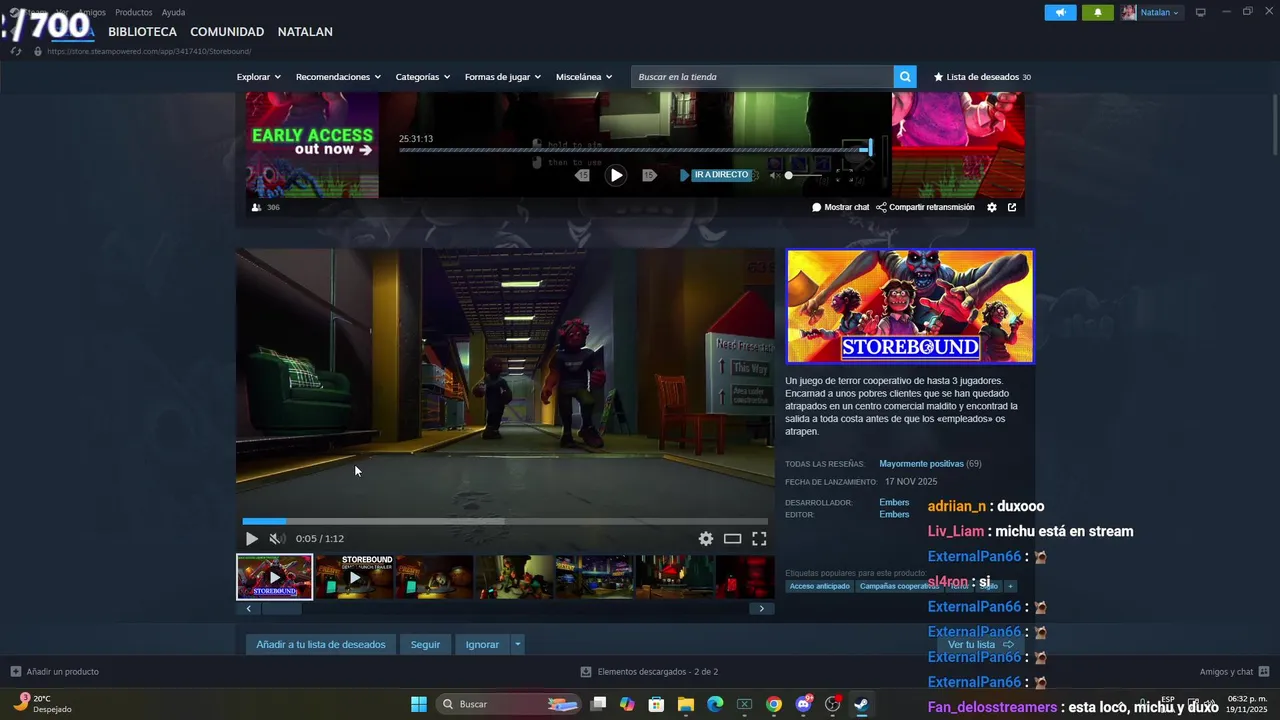Open Elementos descargados download status
This screenshot has height=720, width=1280.
[650, 671]
